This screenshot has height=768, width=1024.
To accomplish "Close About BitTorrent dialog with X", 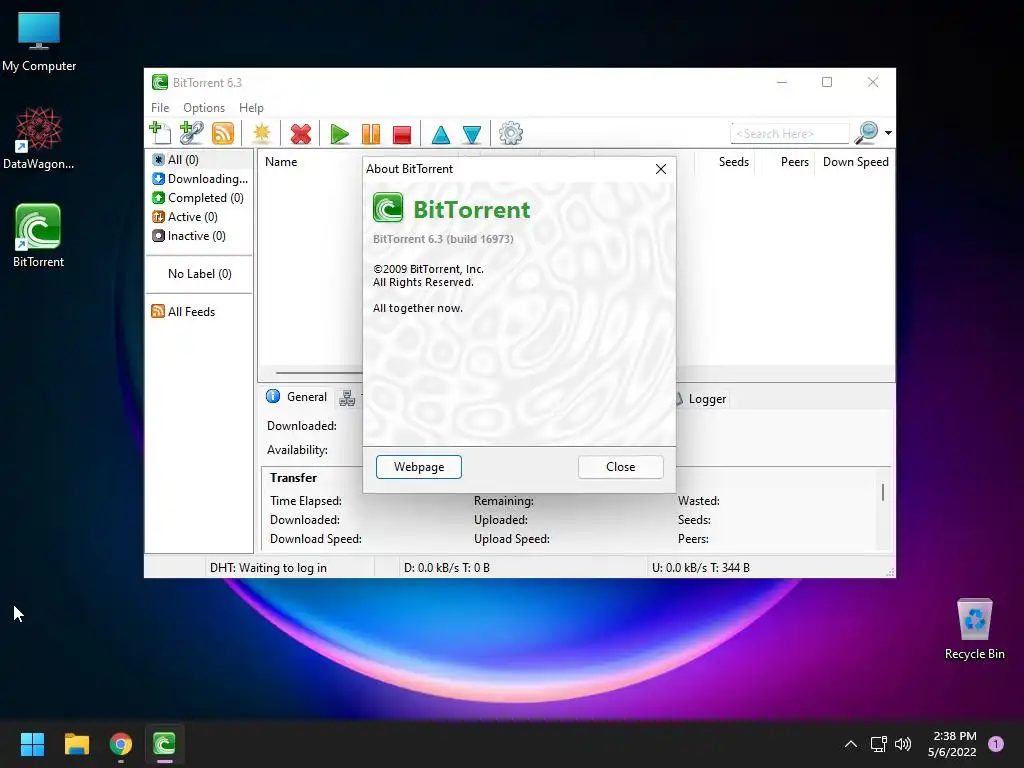I will [661, 169].
